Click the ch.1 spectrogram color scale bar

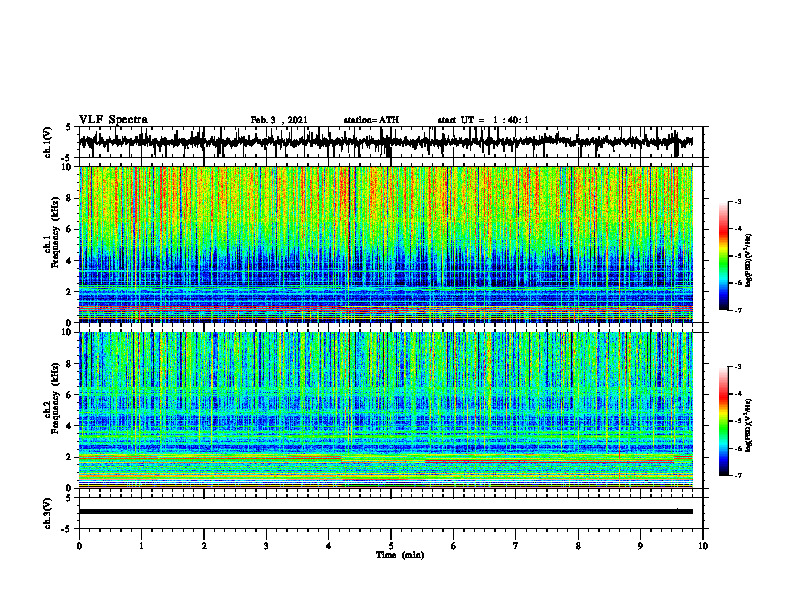[x=724, y=255]
